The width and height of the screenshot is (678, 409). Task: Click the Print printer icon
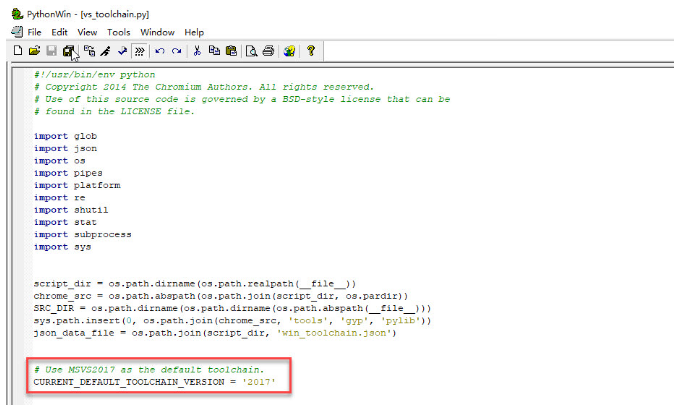pos(268,51)
